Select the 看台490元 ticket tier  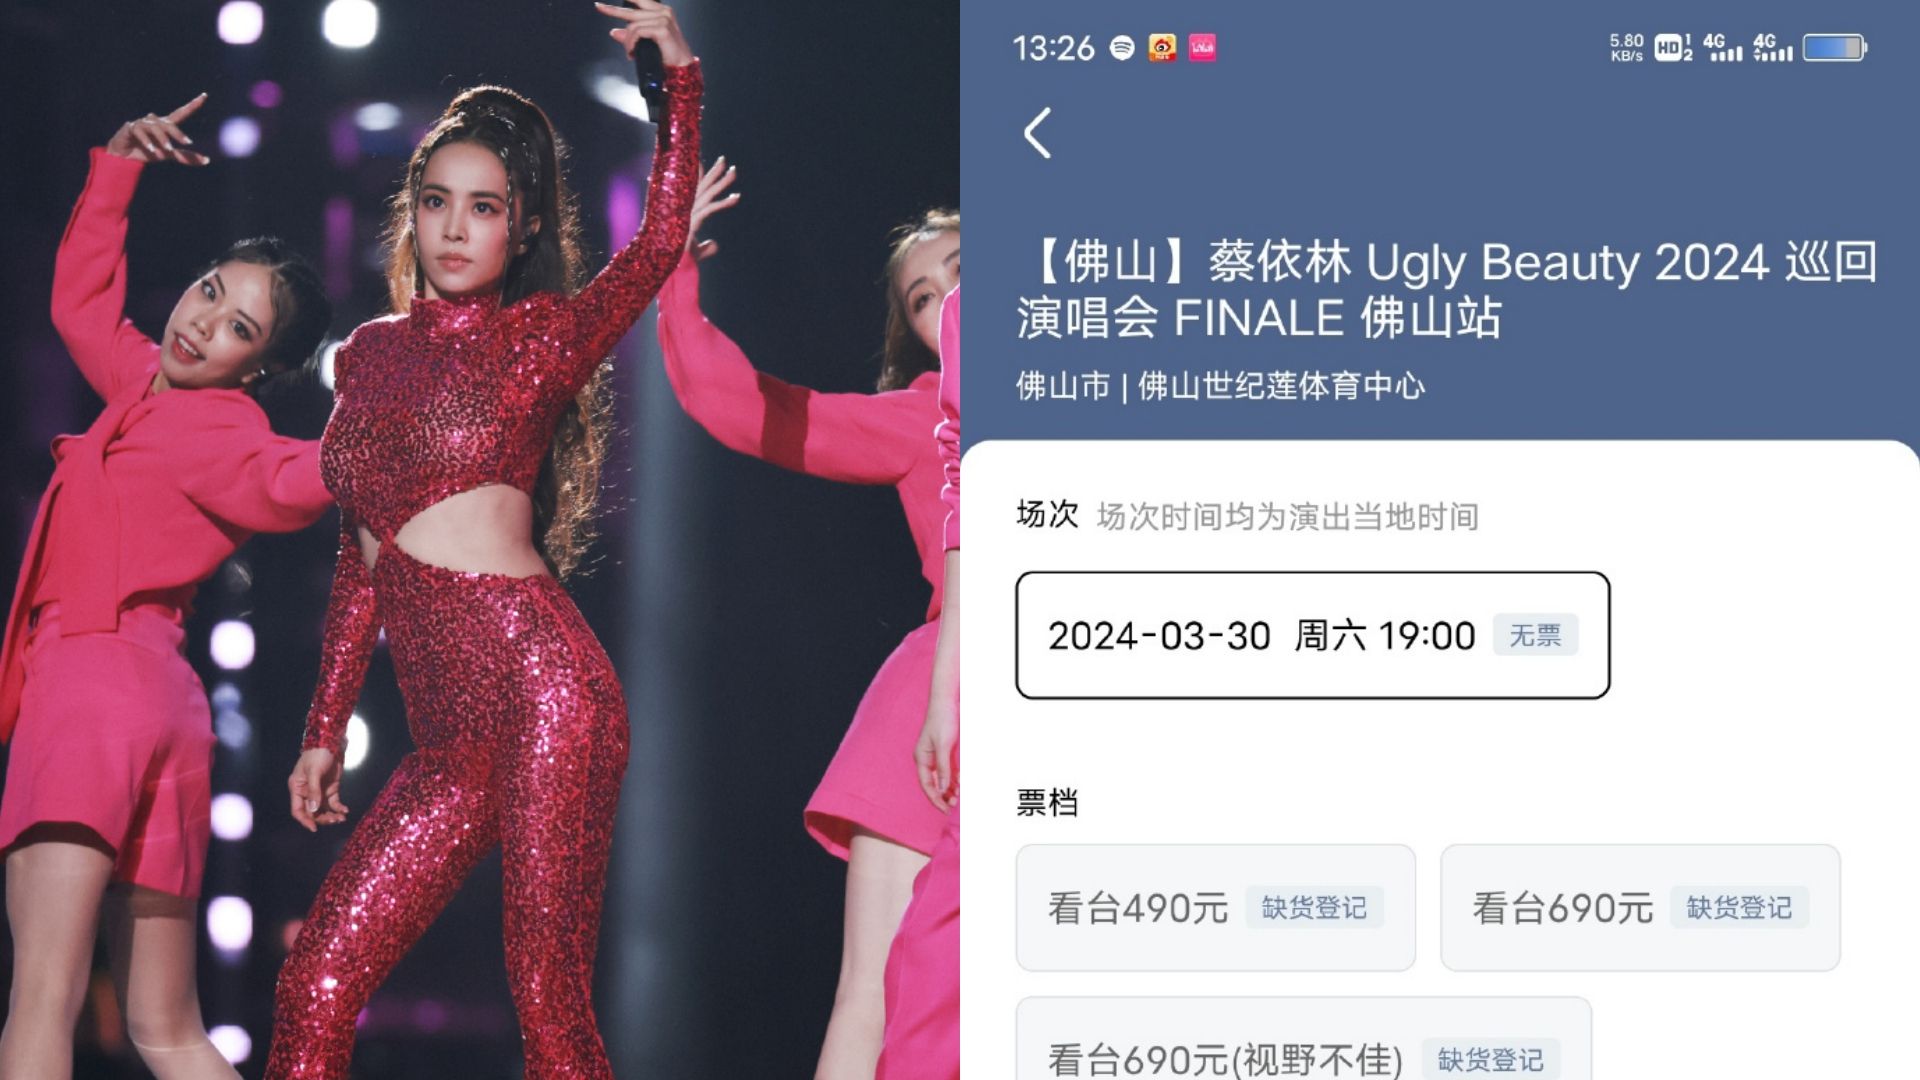[x=1216, y=908]
